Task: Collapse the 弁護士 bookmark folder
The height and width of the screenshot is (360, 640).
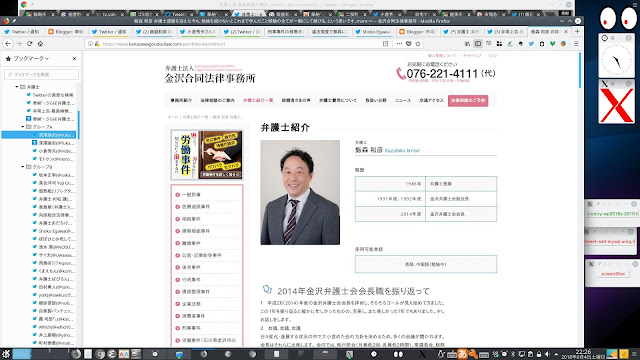Action: [x=17, y=87]
